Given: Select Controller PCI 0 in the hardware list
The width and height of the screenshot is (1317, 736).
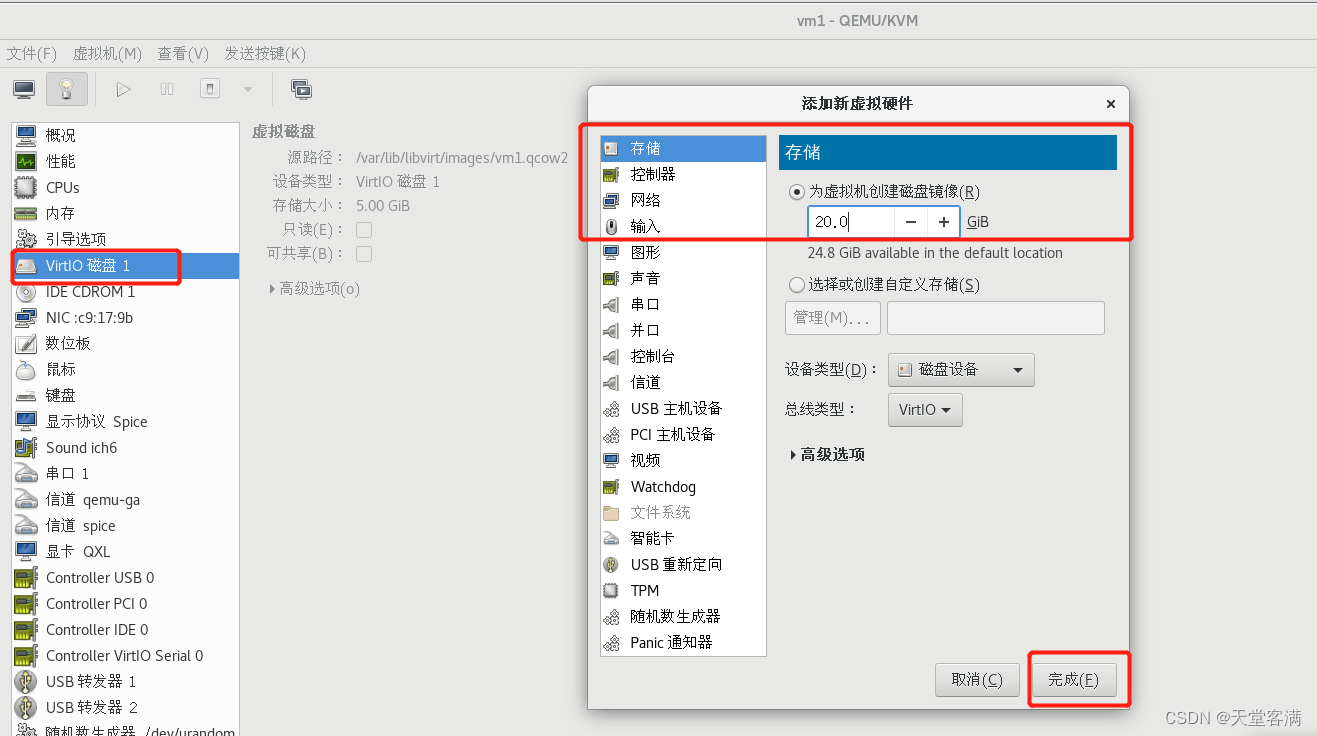Looking at the screenshot, I should 125,603.
